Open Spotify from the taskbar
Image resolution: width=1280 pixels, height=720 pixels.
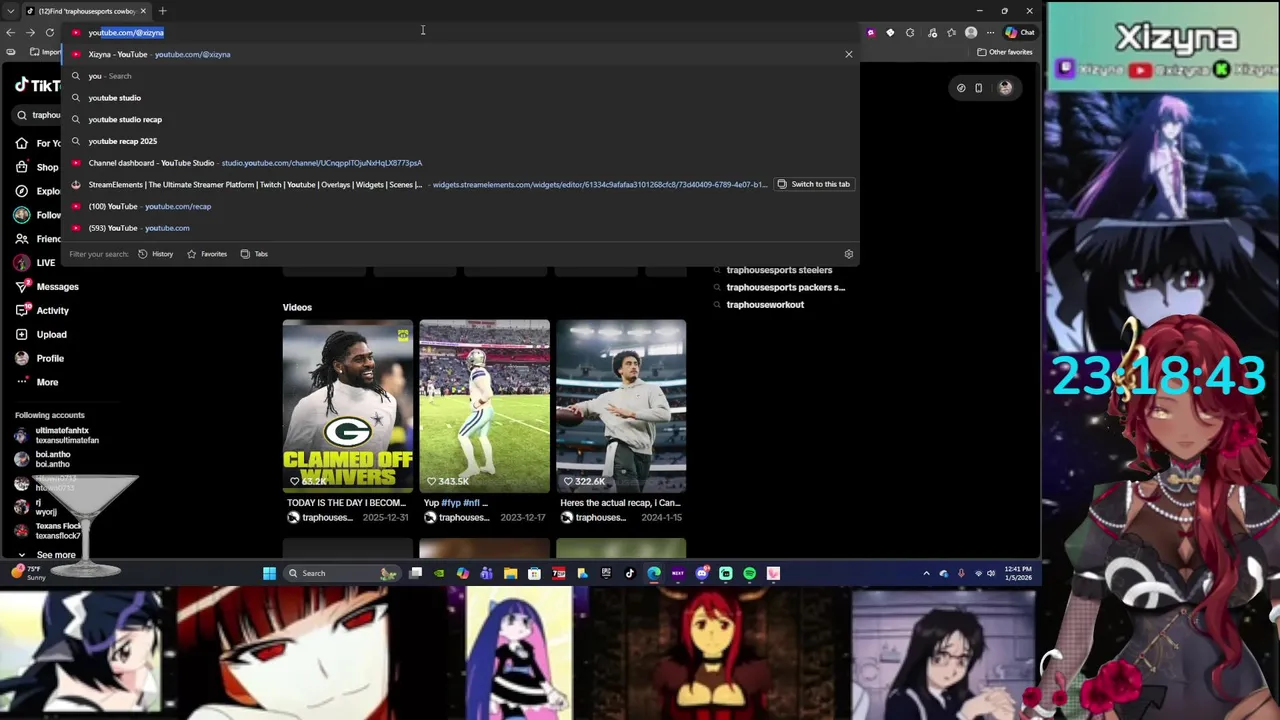[749, 573]
